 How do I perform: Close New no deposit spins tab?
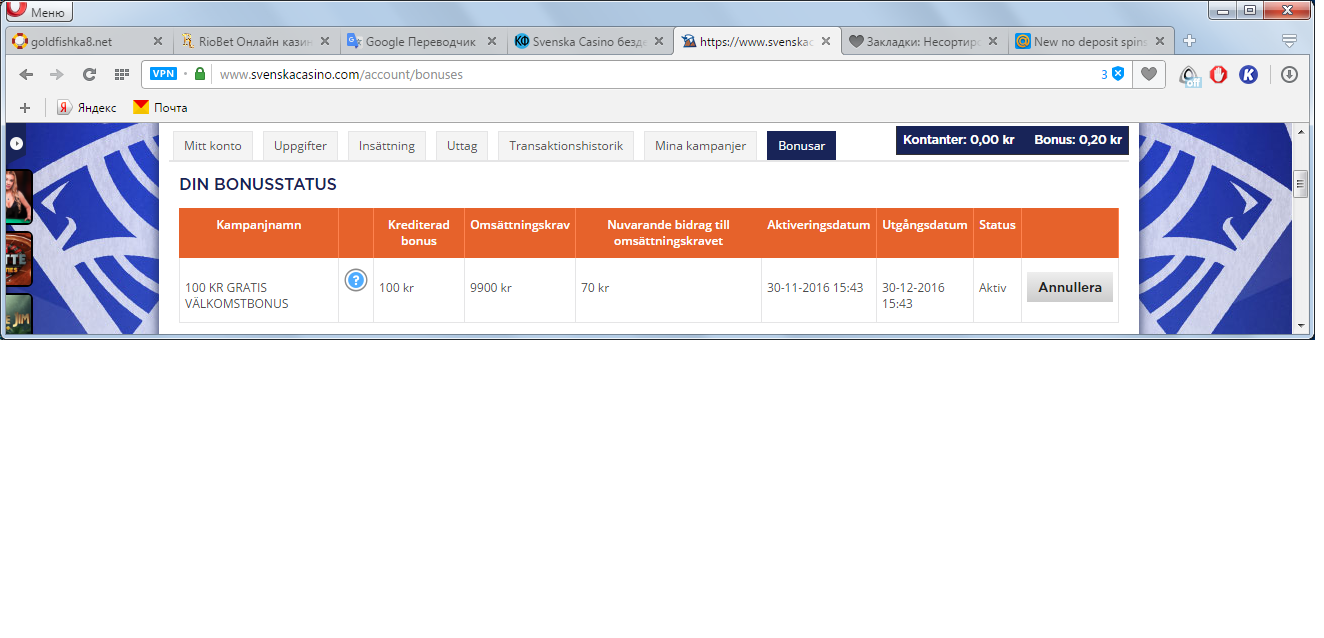click(1159, 42)
